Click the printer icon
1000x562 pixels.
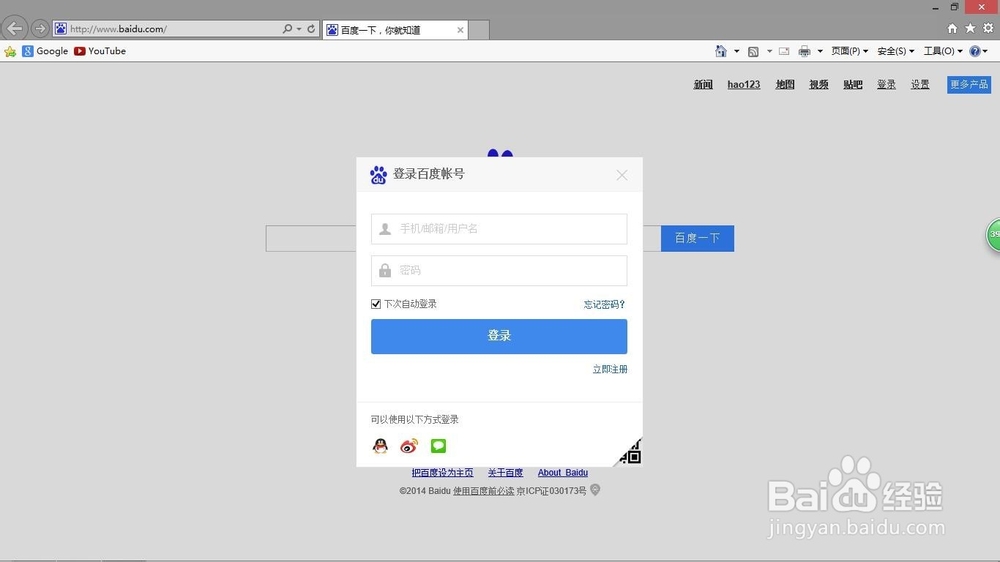tap(804, 51)
